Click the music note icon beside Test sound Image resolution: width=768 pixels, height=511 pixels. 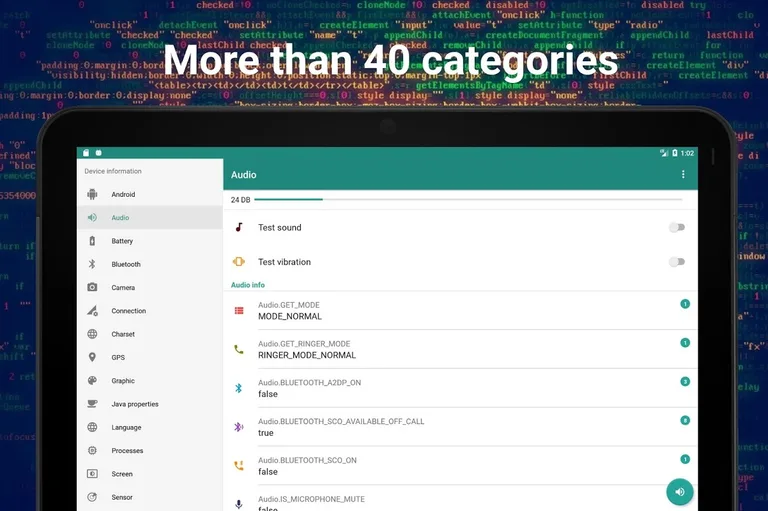(x=239, y=227)
